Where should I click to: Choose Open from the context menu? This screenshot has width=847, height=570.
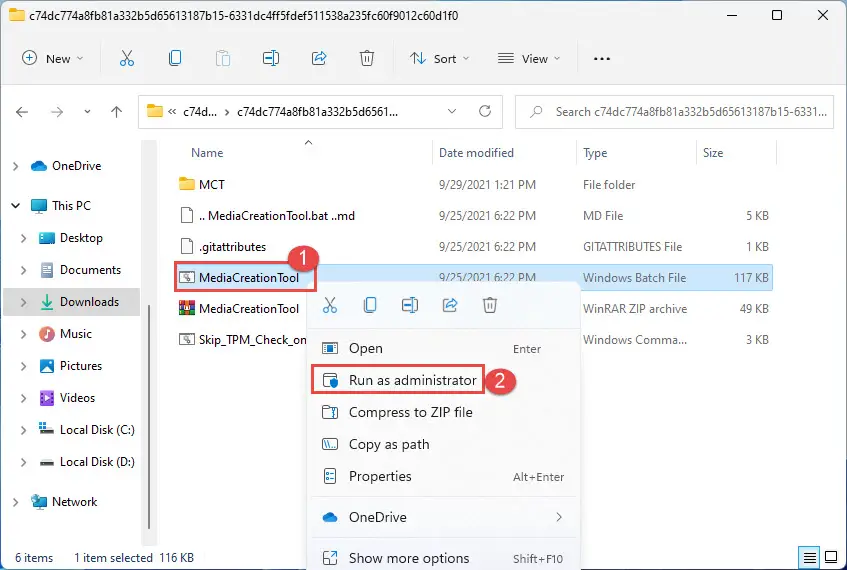(x=443, y=348)
